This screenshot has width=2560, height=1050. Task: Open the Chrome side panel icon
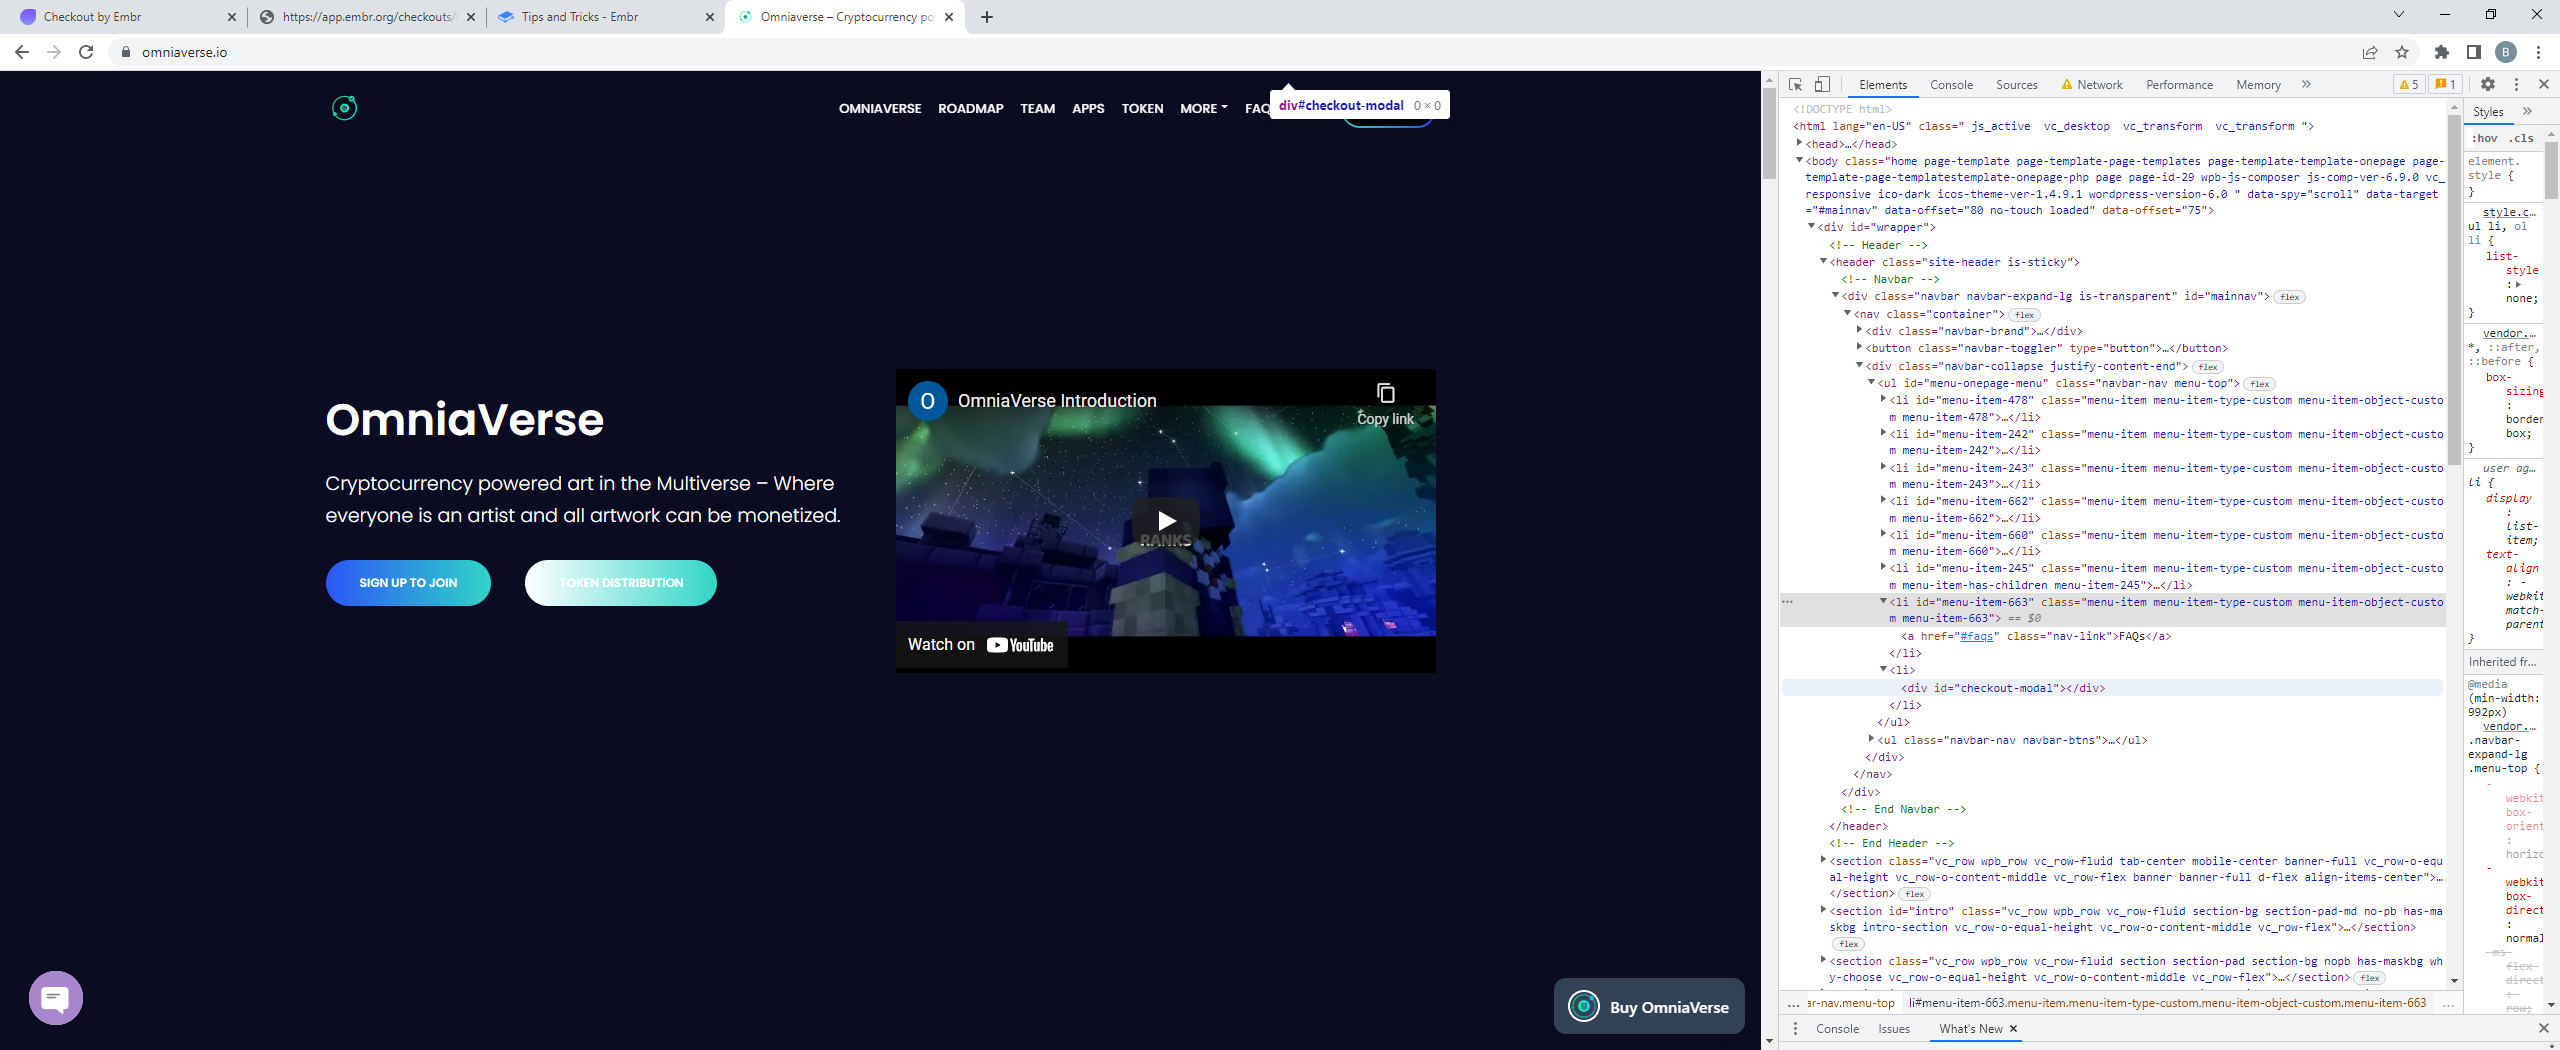click(x=2473, y=52)
